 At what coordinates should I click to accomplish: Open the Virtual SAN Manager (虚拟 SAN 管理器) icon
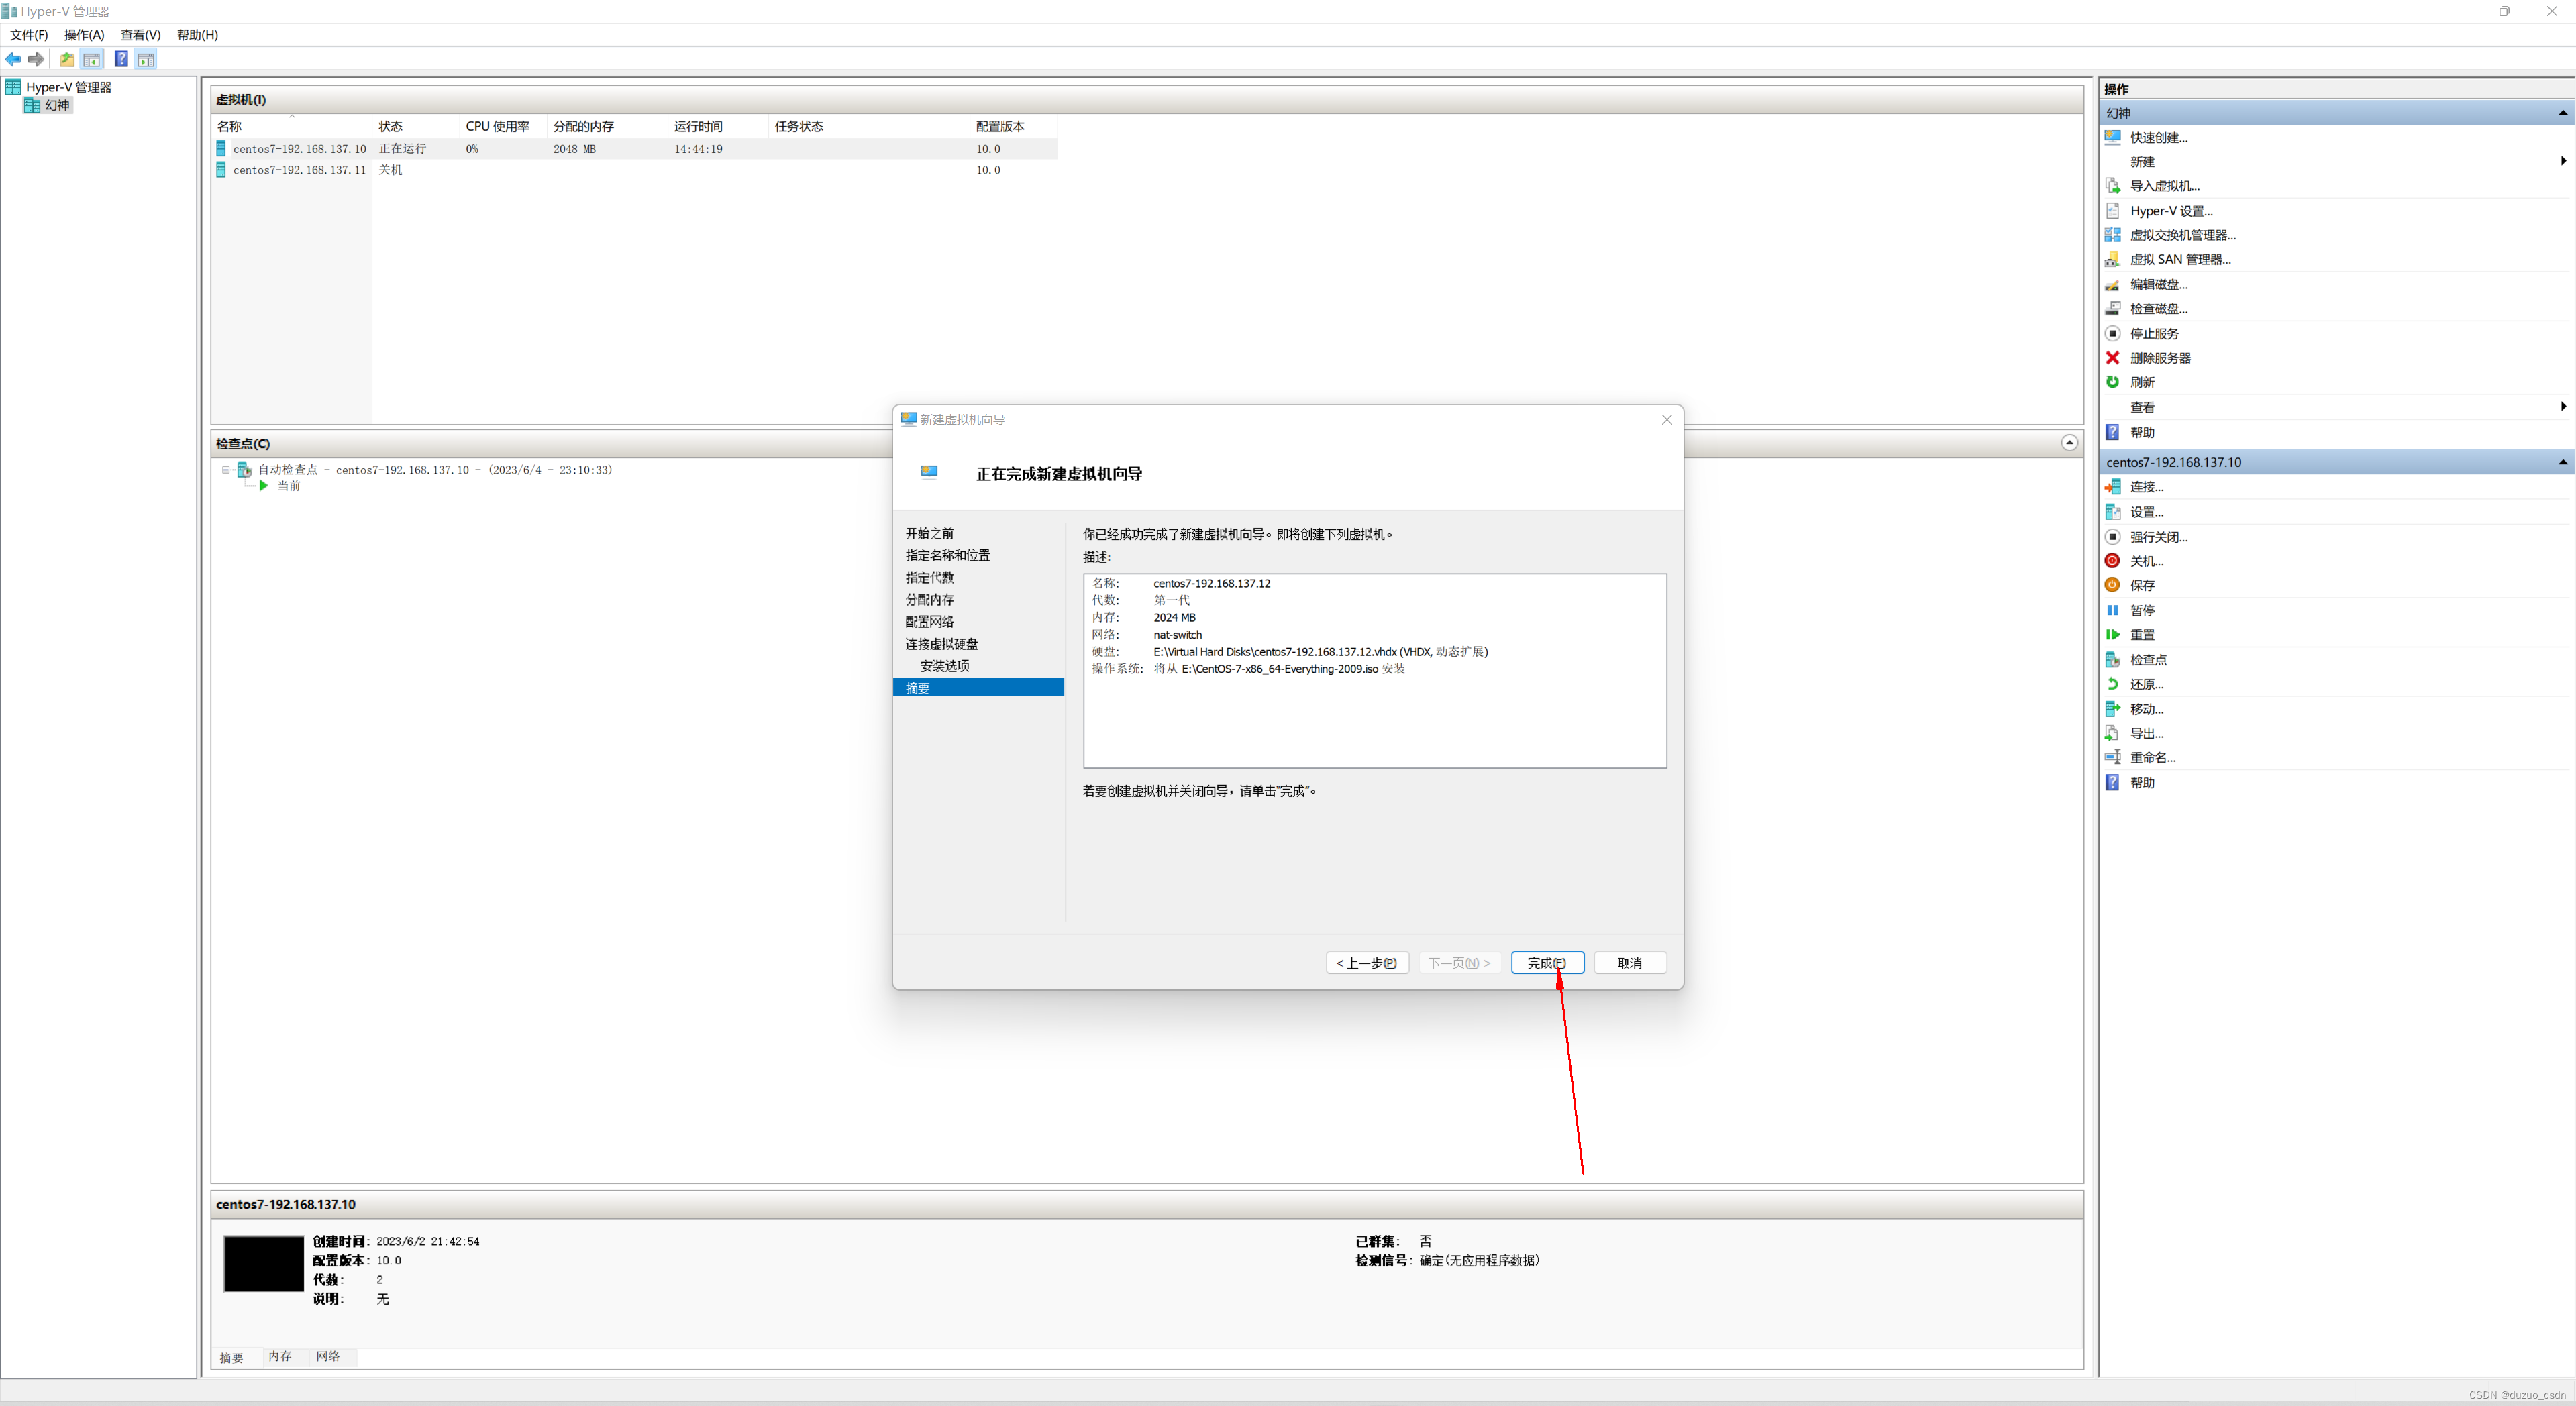(x=2112, y=259)
